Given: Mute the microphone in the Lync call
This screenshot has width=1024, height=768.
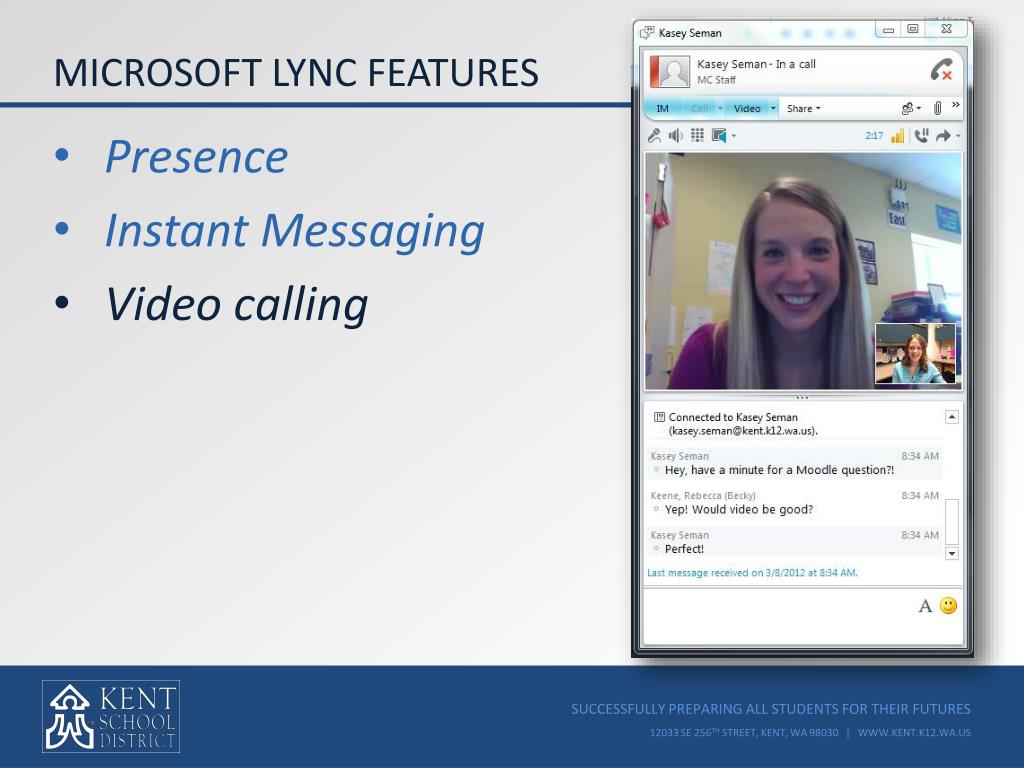Looking at the screenshot, I should coord(654,135).
